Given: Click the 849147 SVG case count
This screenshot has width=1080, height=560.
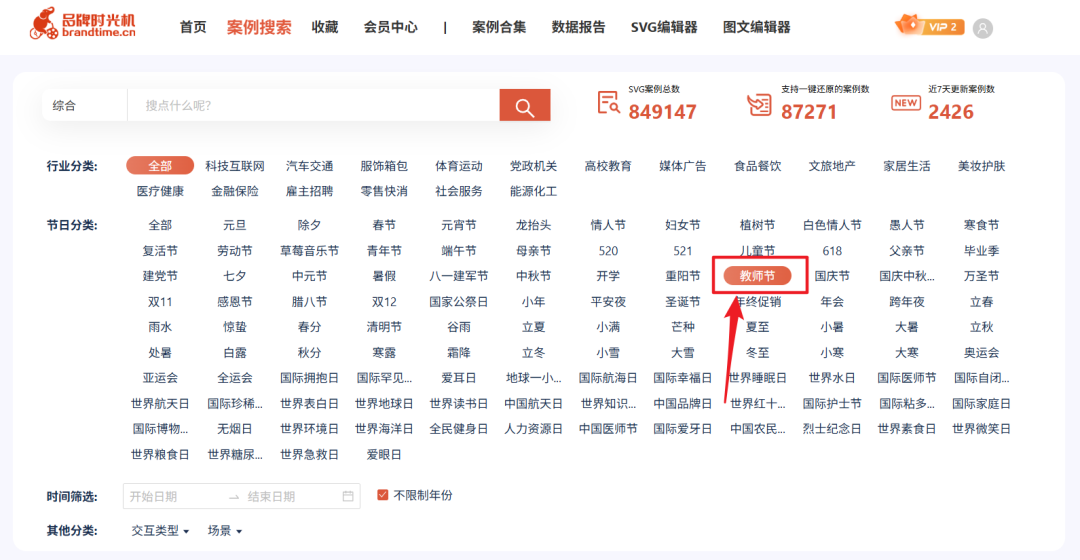Looking at the screenshot, I should click(x=663, y=112).
